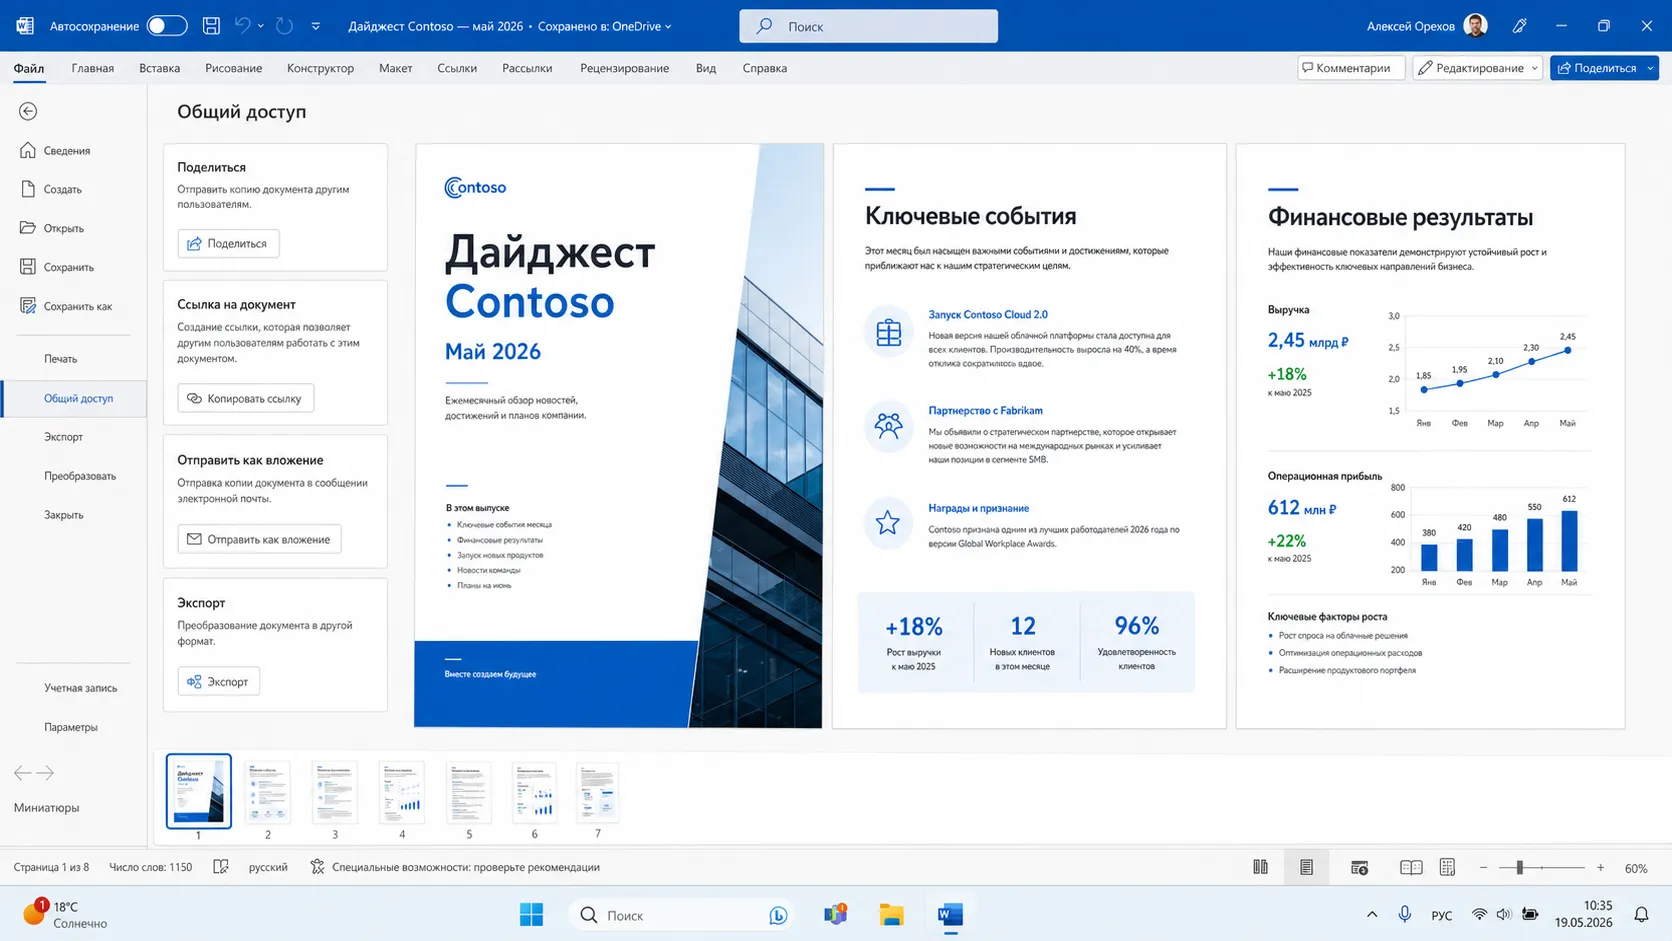Screen dimensions: 1672x941
Task: Click Отправить как вложение button
Action: pyautogui.click(x=260, y=539)
